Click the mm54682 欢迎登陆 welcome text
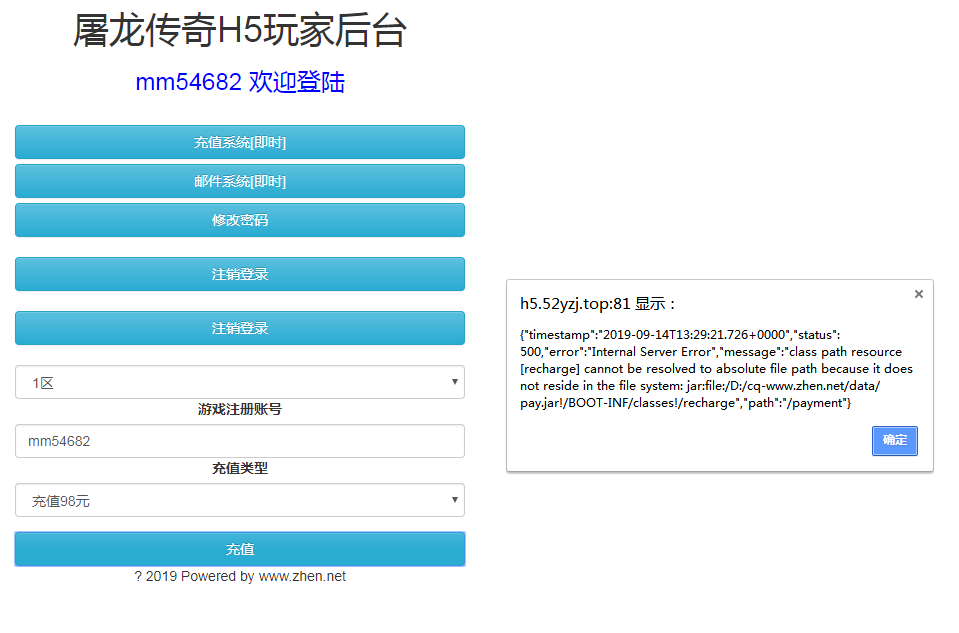Screen dimensions: 959x633 [x=240, y=82]
